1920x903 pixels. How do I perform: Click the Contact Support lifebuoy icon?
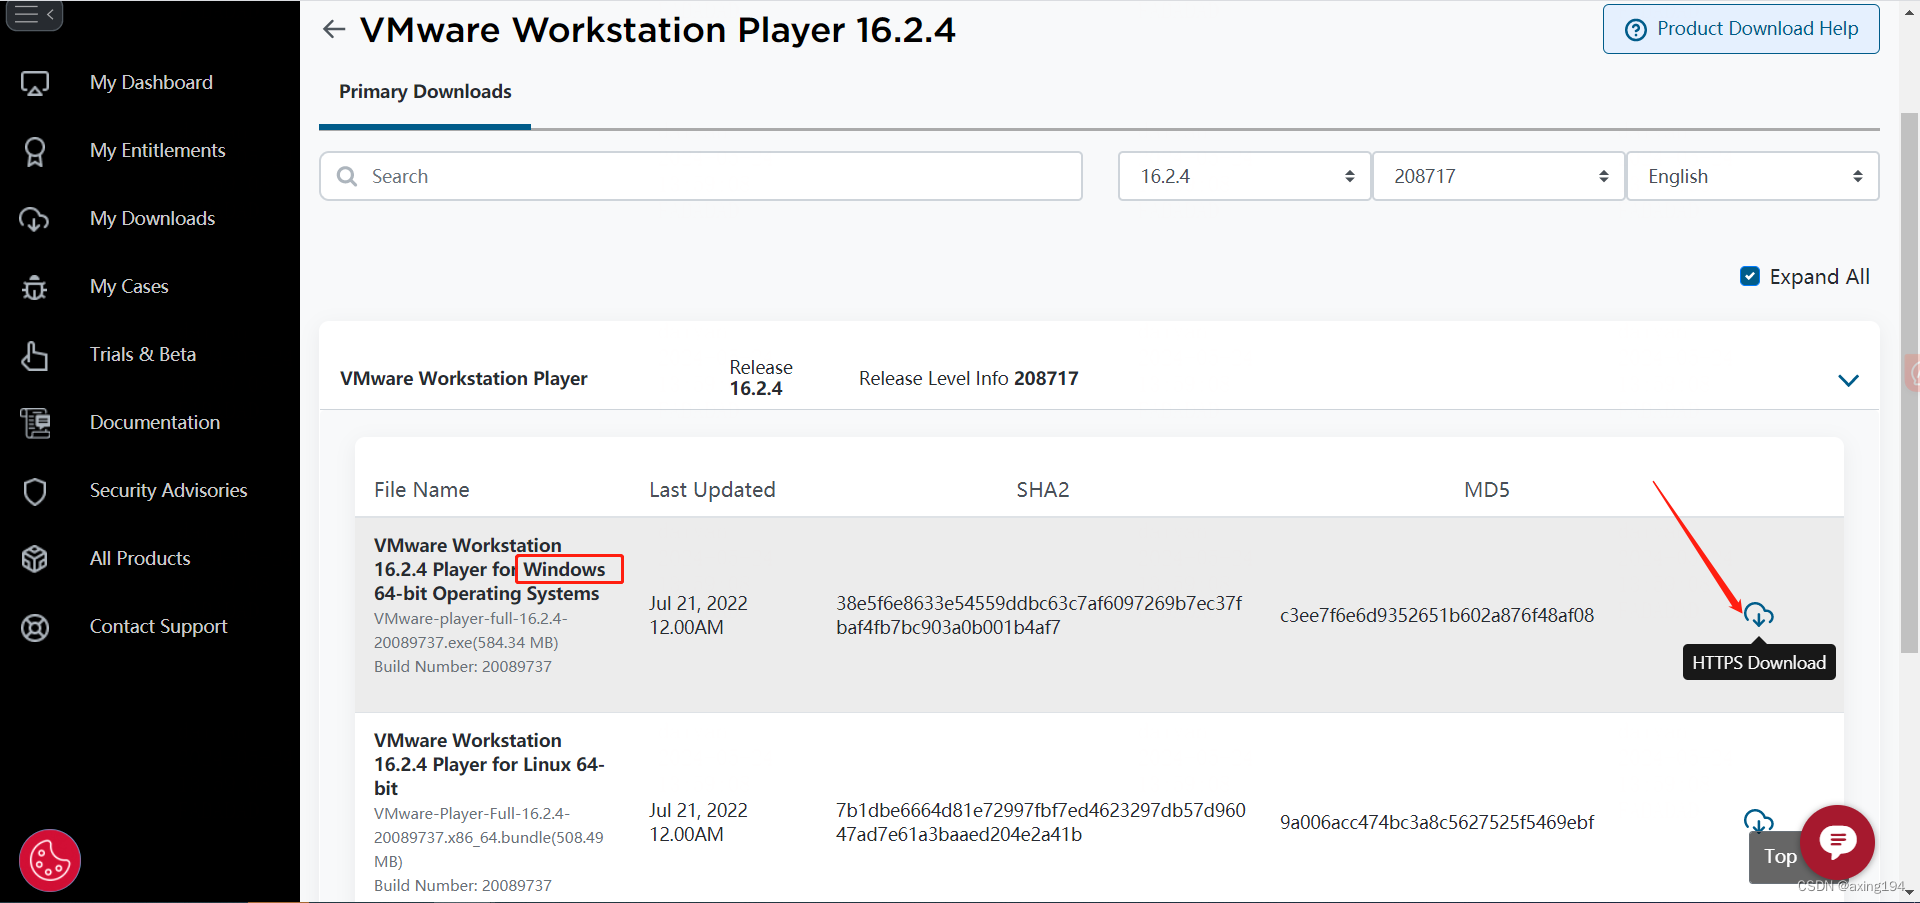[x=35, y=627]
